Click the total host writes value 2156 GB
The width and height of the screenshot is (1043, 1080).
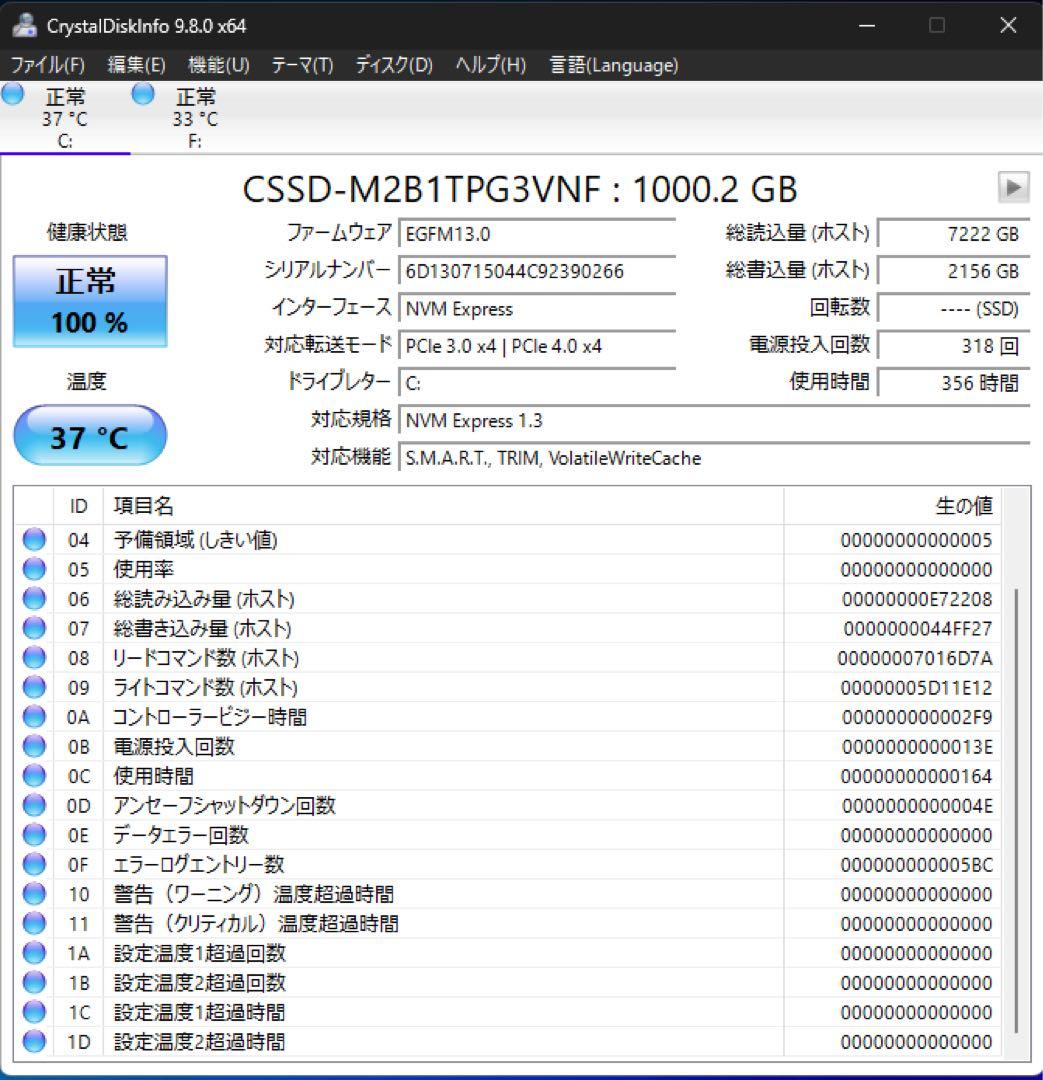pyautogui.click(x=954, y=271)
